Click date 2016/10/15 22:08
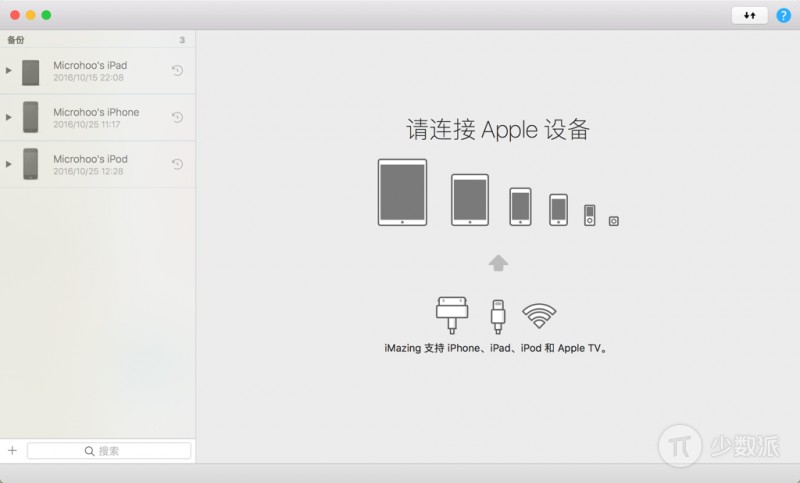 (88, 78)
